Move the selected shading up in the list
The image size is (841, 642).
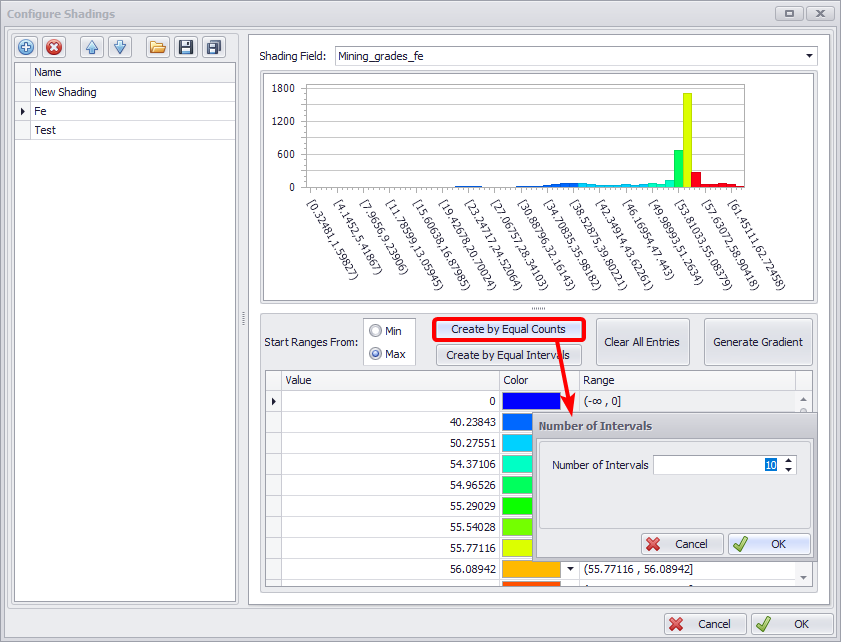coord(92,47)
